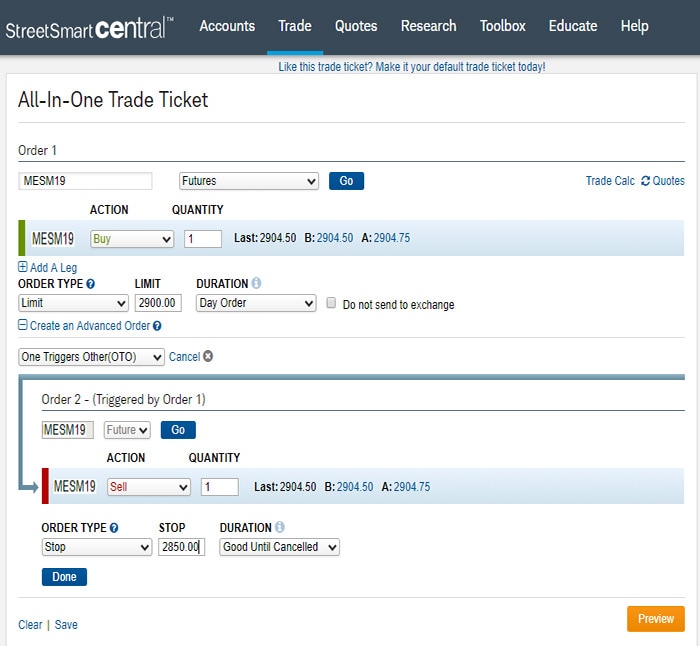Go to the Research menu
The height and width of the screenshot is (646, 700).
[428, 26]
